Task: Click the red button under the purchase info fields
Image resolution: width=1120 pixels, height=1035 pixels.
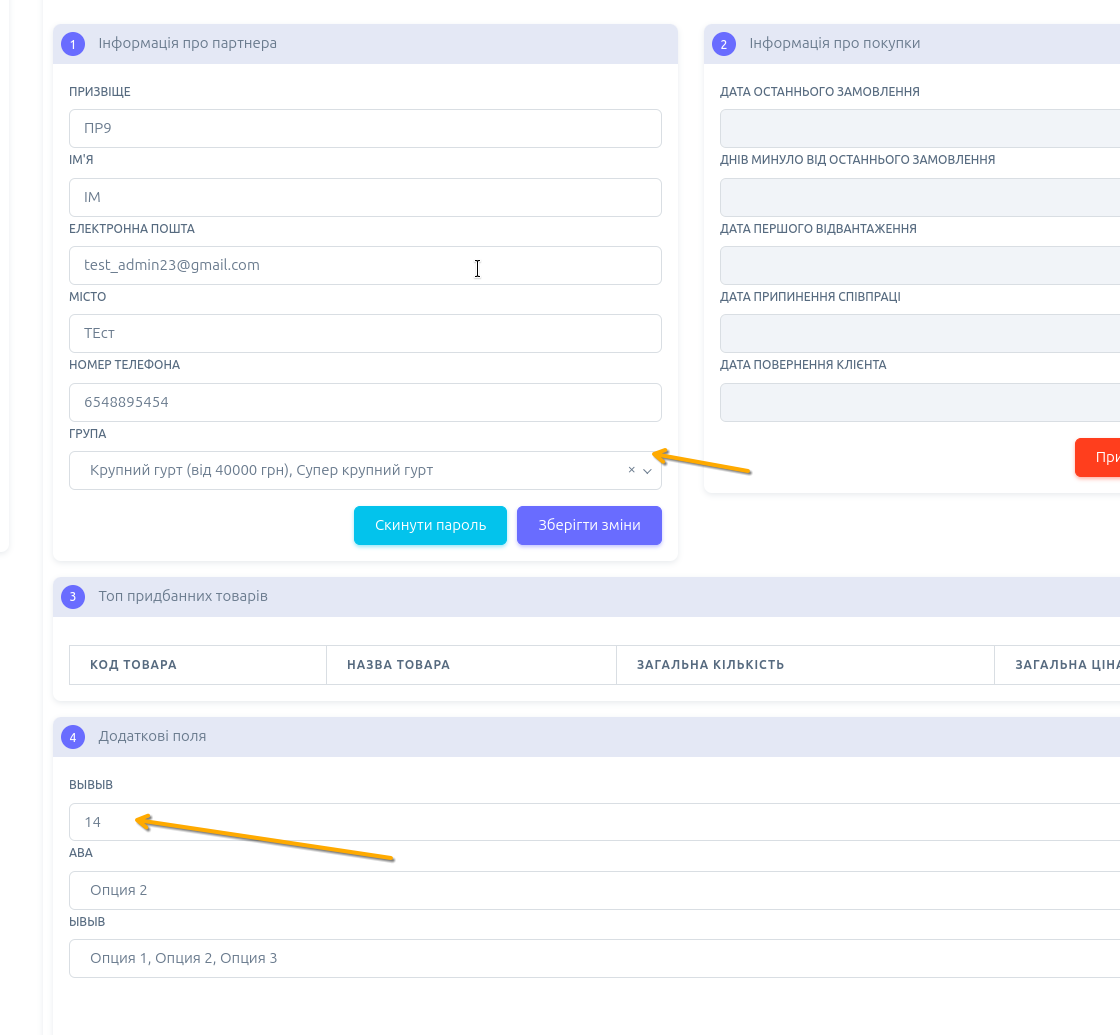Action: pos(1098,457)
